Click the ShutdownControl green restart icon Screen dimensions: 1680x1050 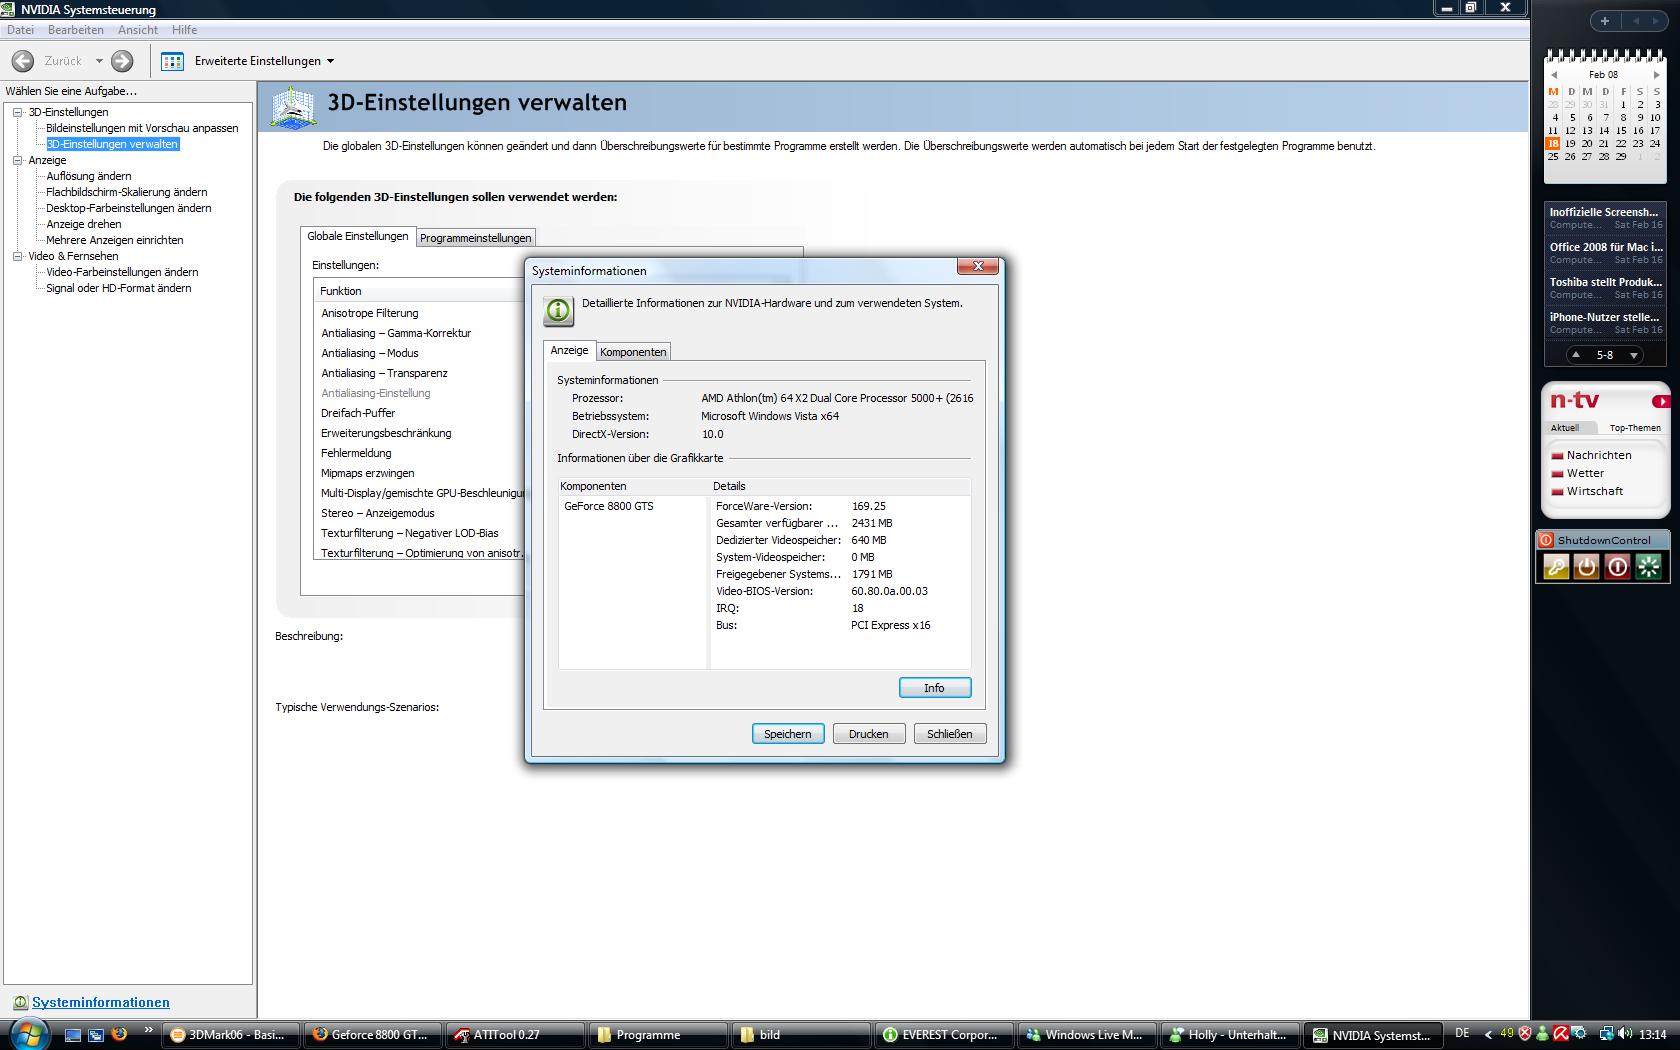pos(1648,567)
